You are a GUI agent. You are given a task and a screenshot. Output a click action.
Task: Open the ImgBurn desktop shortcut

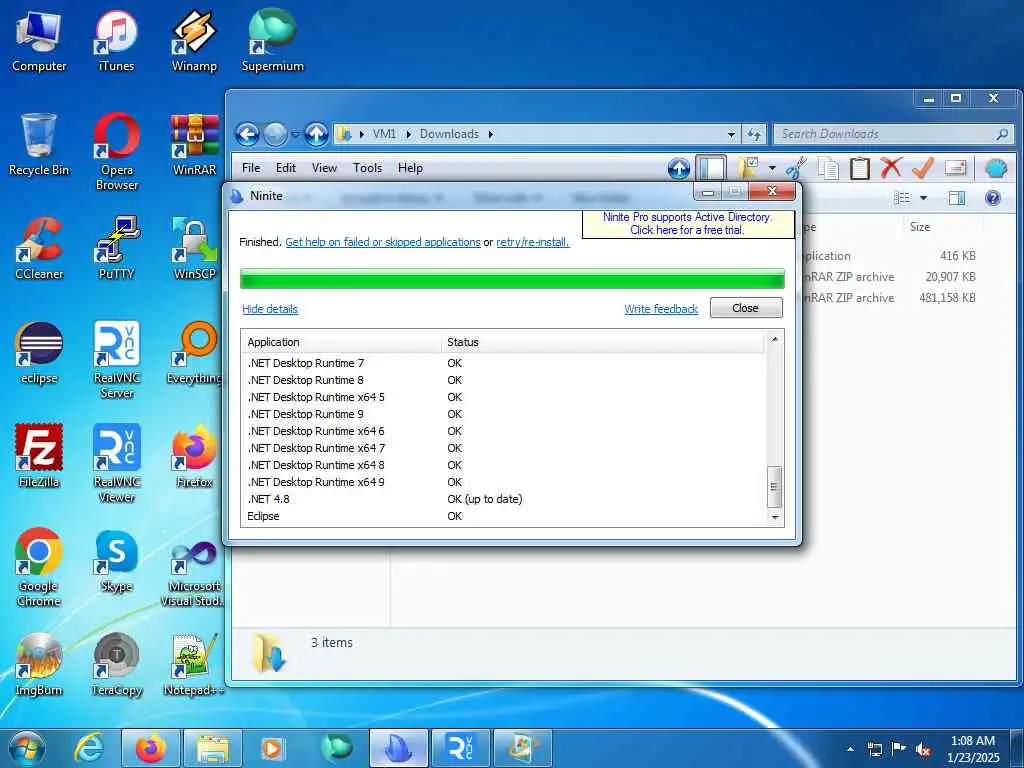click(39, 665)
